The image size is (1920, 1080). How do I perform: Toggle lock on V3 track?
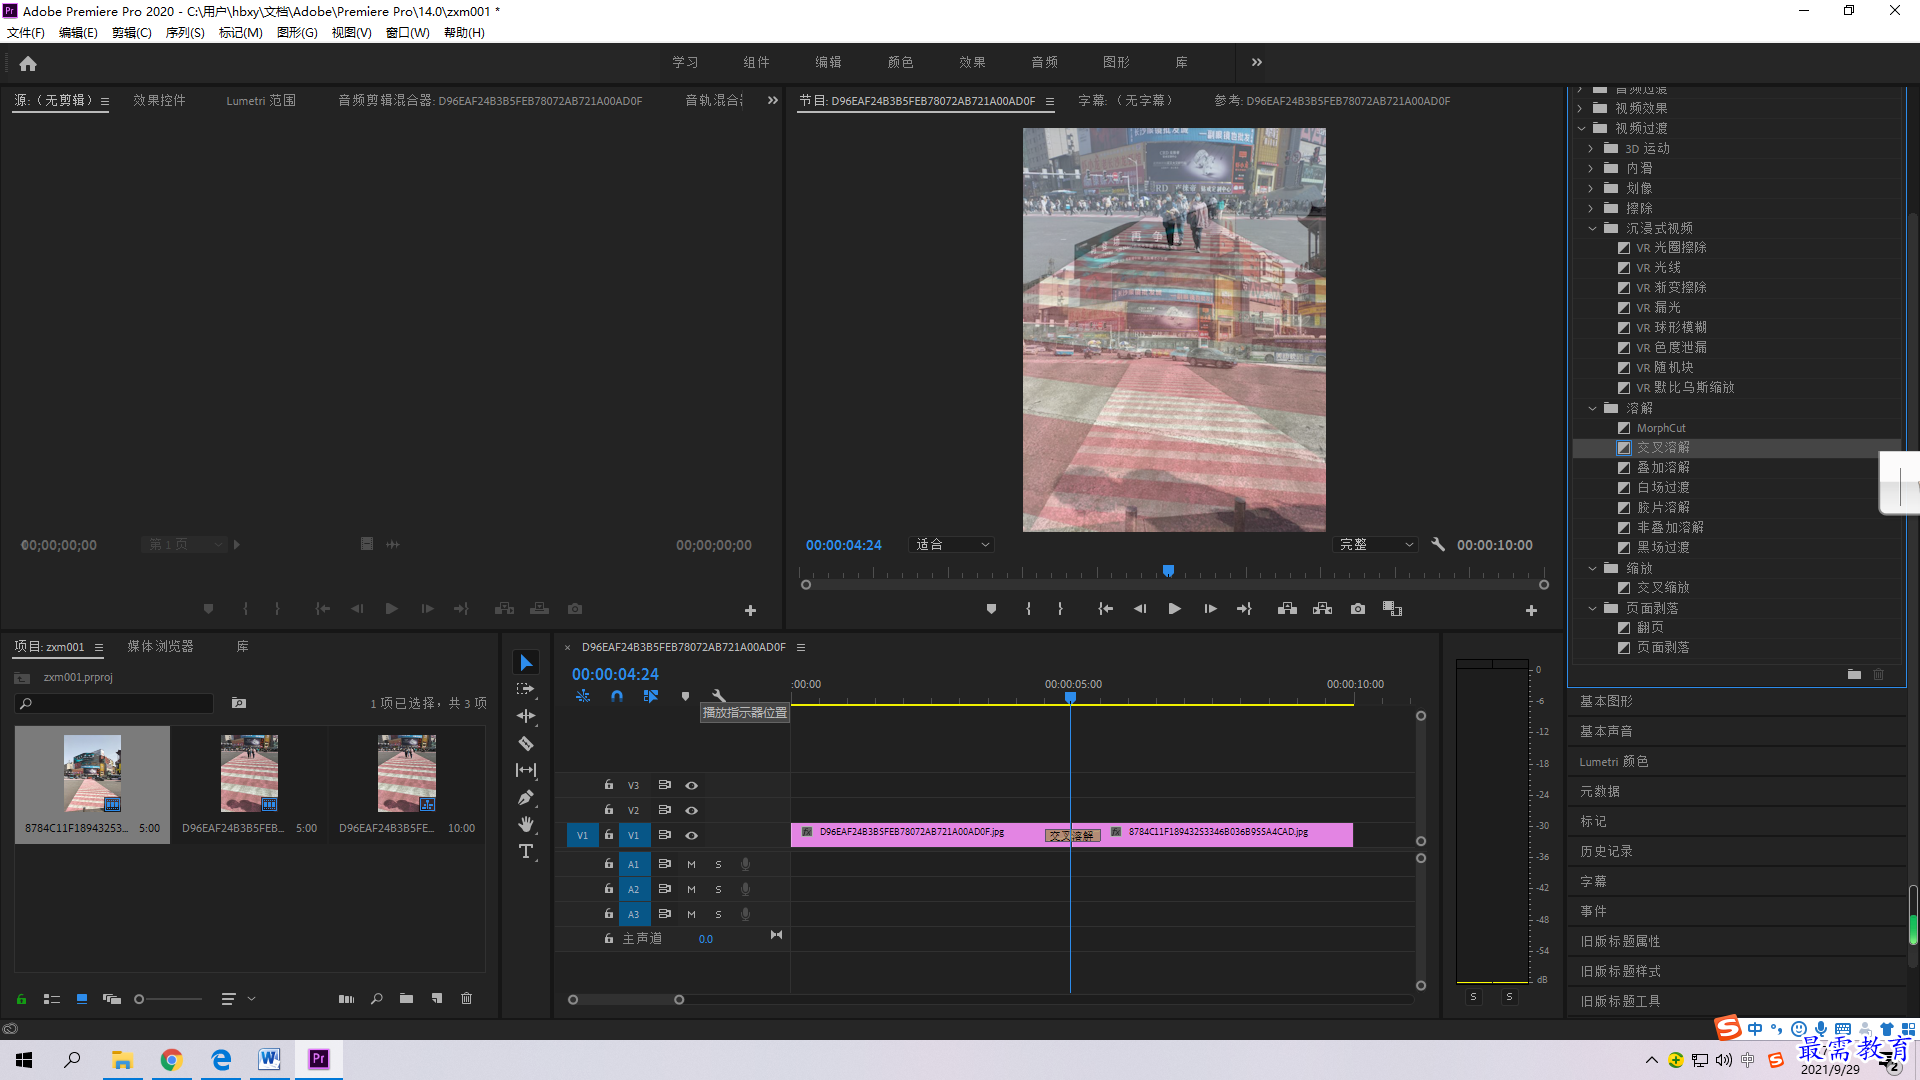point(608,785)
